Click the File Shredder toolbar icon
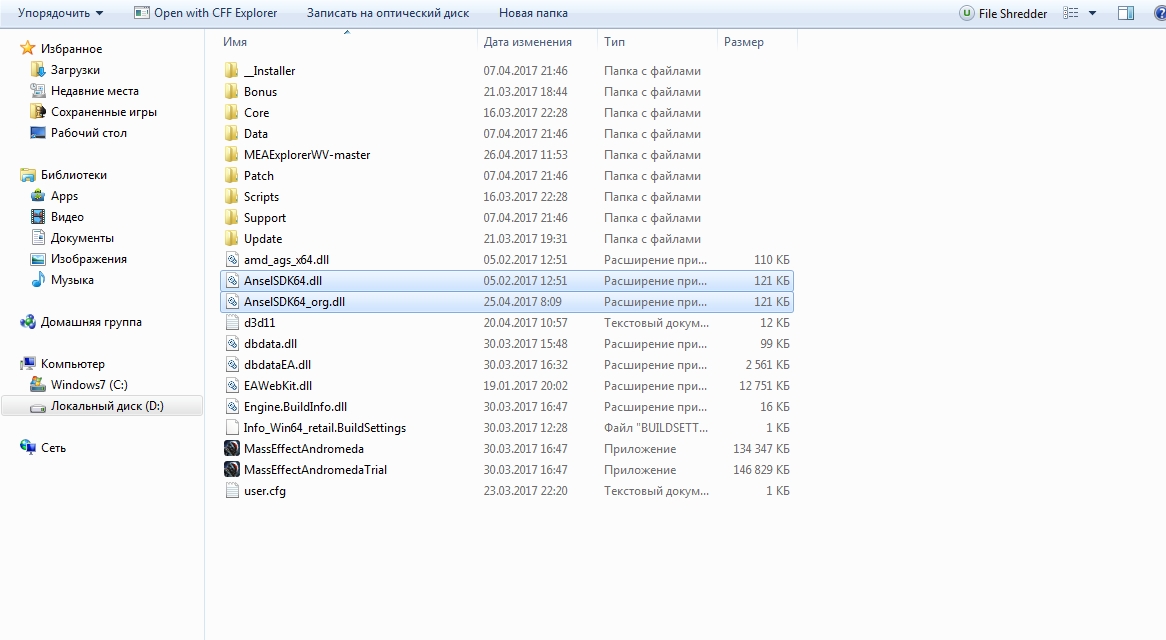The height and width of the screenshot is (640, 1166). coord(967,13)
